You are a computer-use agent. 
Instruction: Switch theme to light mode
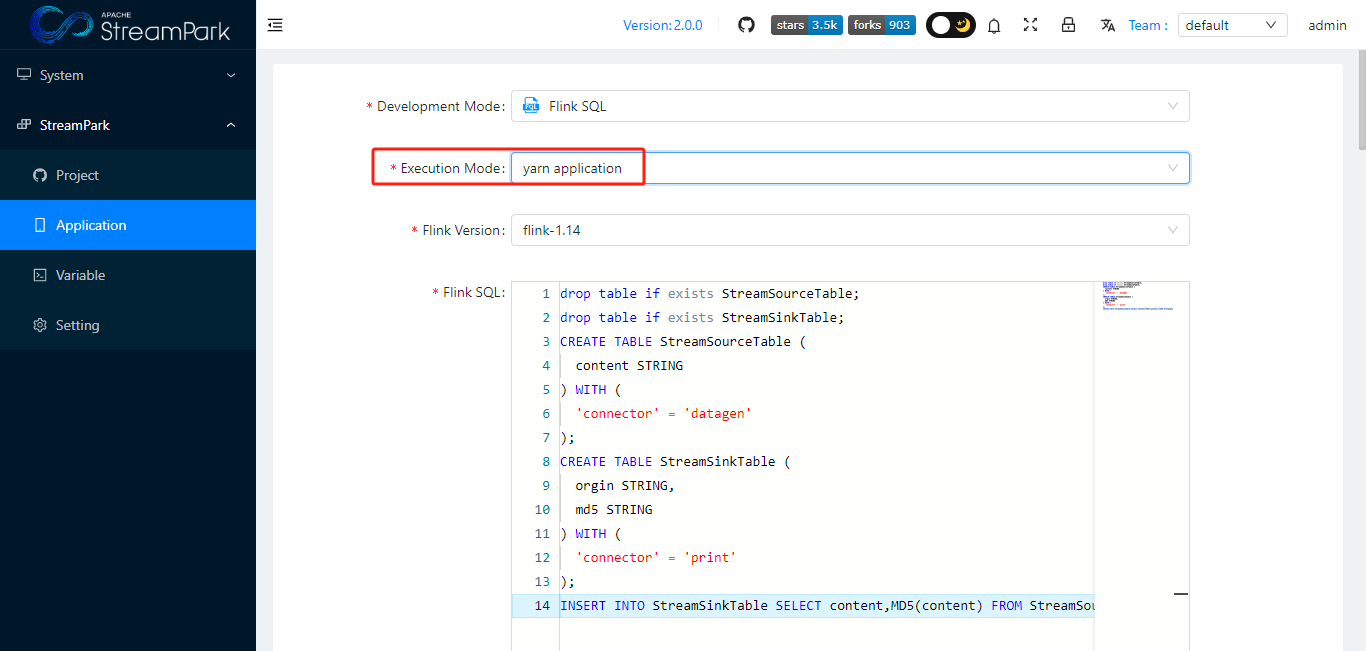(939, 24)
